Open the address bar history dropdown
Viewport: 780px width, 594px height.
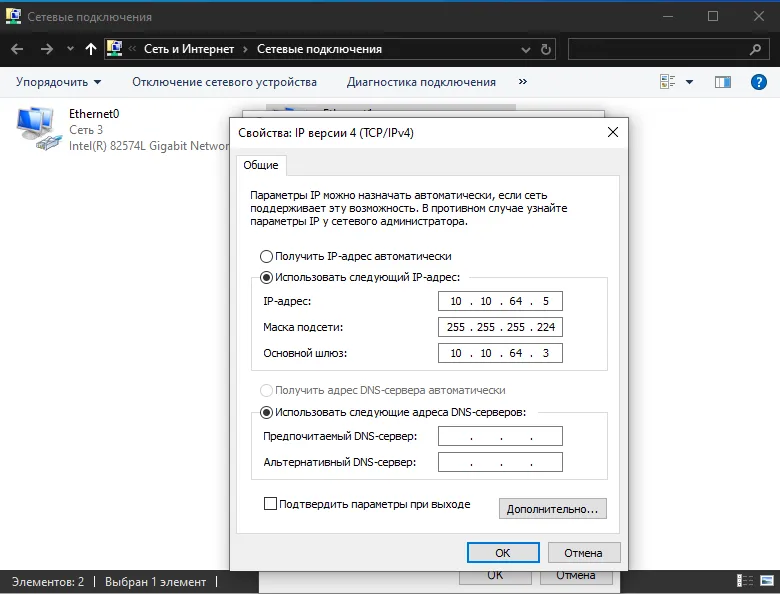click(x=525, y=49)
